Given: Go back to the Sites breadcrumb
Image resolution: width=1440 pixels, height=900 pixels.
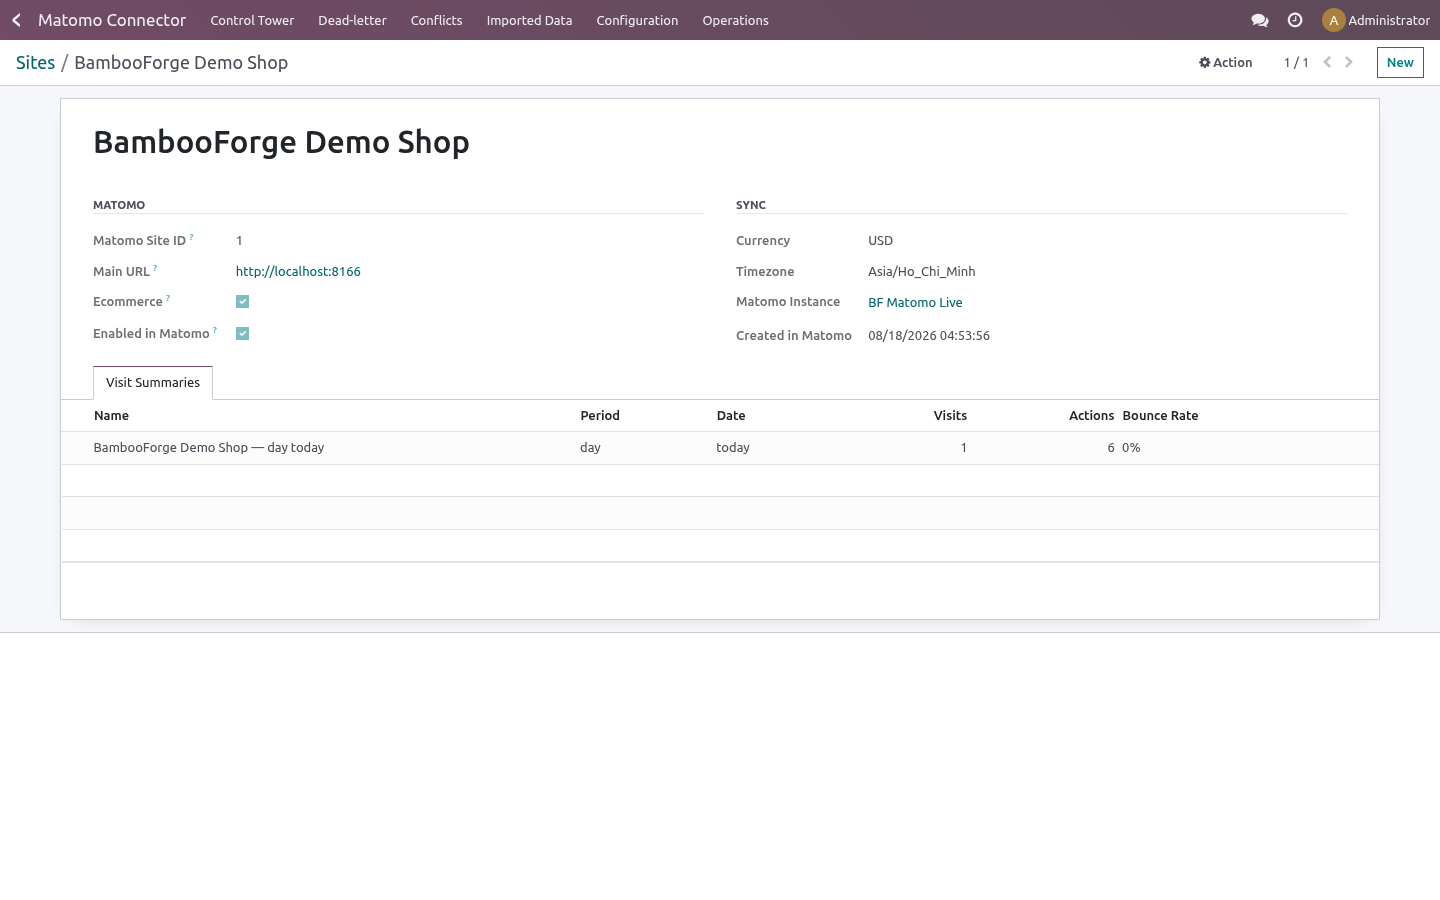Looking at the screenshot, I should tap(35, 62).
